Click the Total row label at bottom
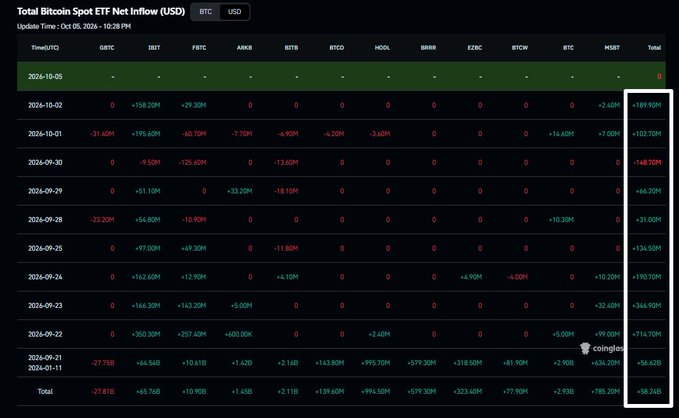Screen dimensions: 679x418 click(x=45, y=391)
